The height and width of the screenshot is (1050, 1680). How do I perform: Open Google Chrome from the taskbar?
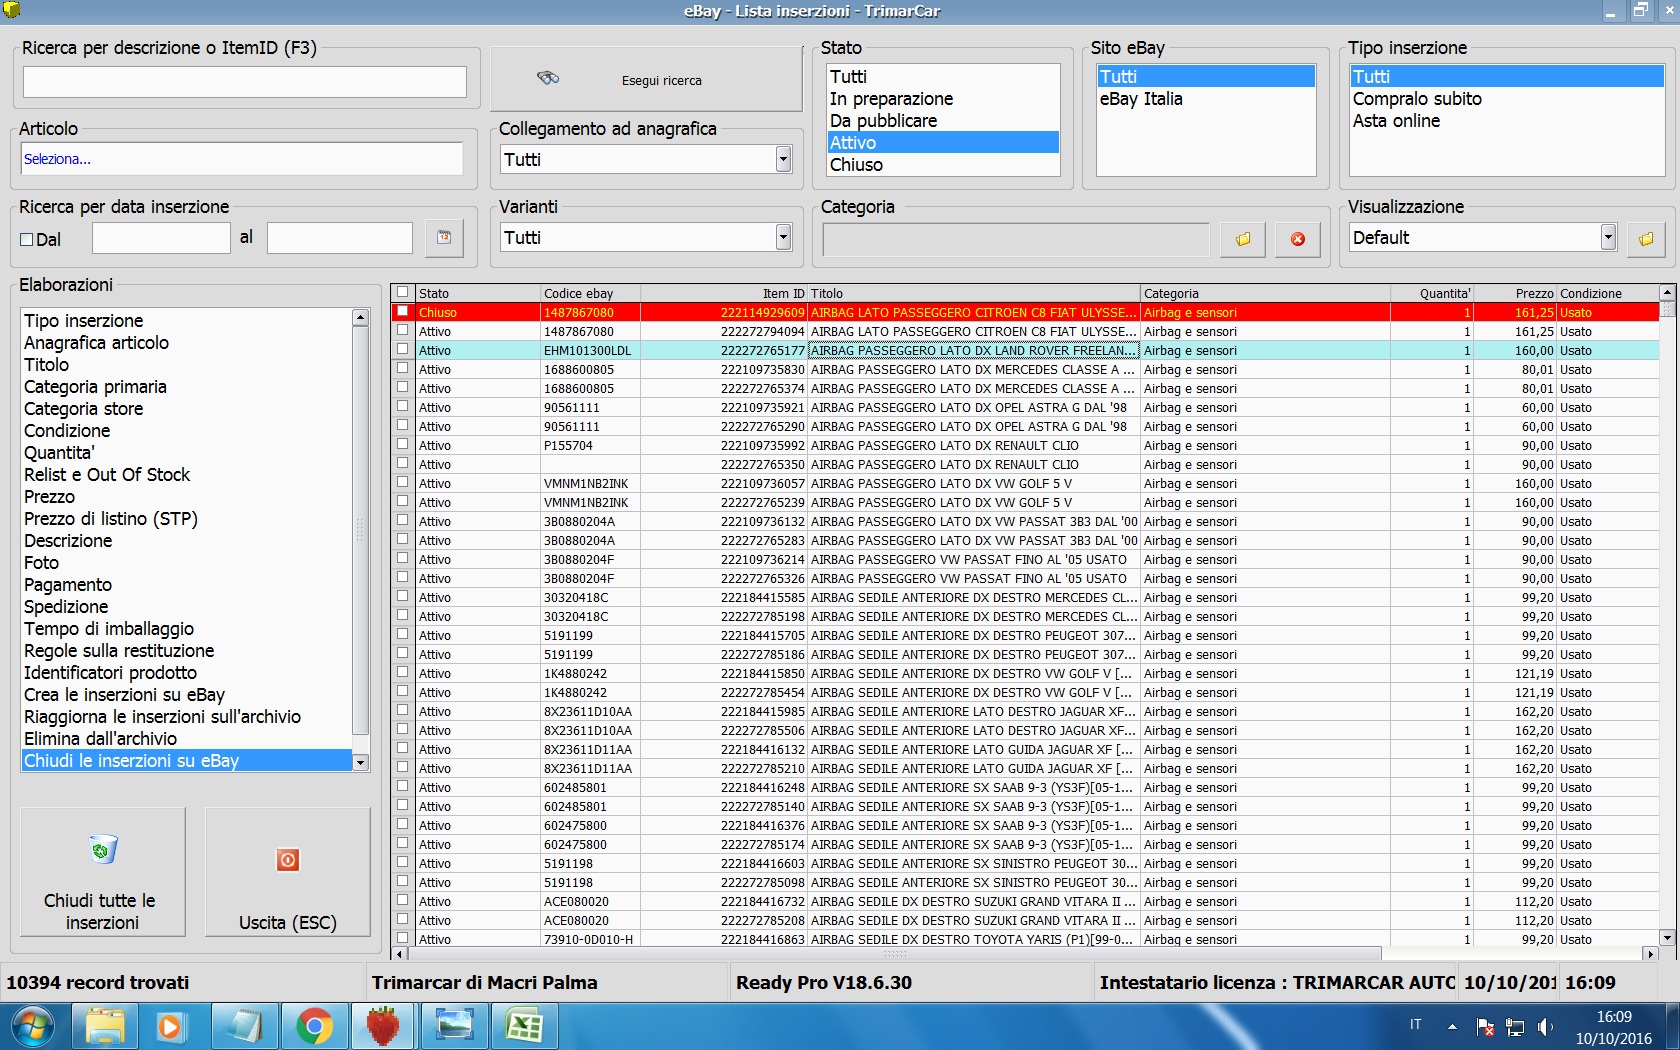point(314,1027)
